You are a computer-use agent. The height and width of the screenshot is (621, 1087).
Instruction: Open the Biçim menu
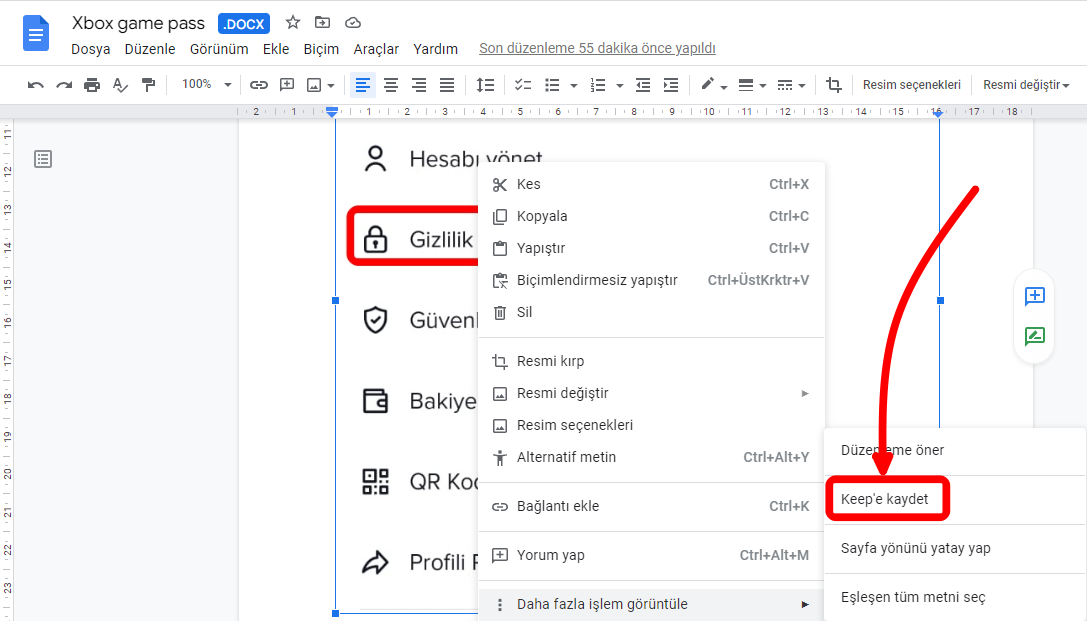pos(321,49)
